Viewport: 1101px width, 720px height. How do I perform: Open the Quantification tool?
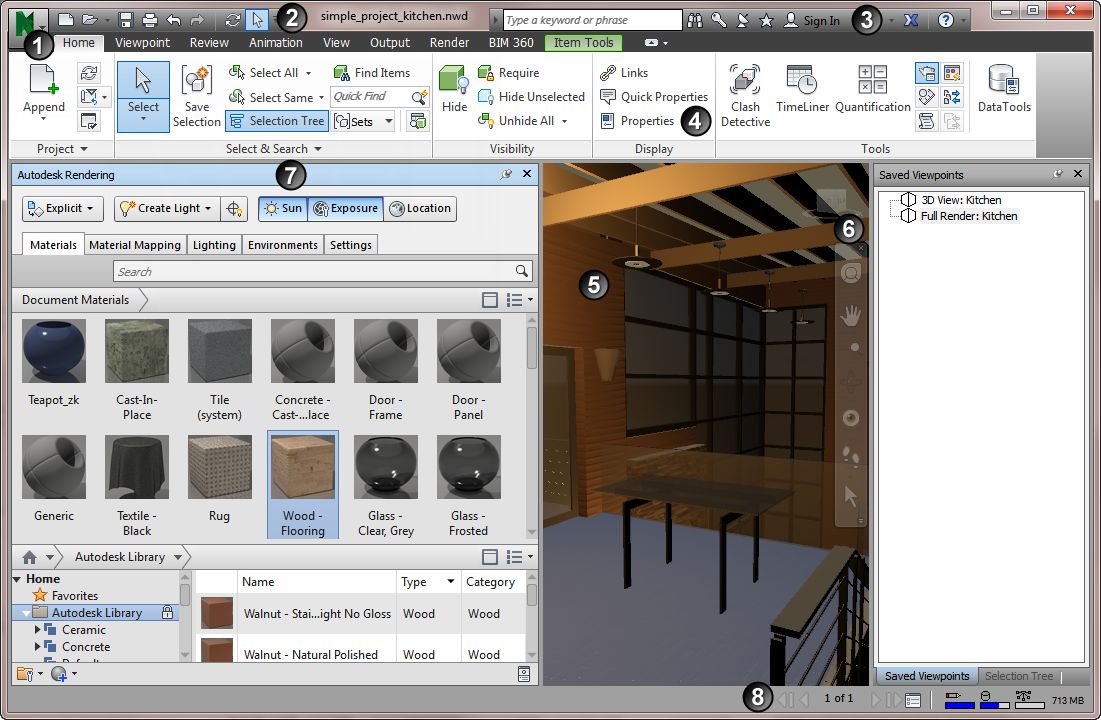click(x=872, y=90)
